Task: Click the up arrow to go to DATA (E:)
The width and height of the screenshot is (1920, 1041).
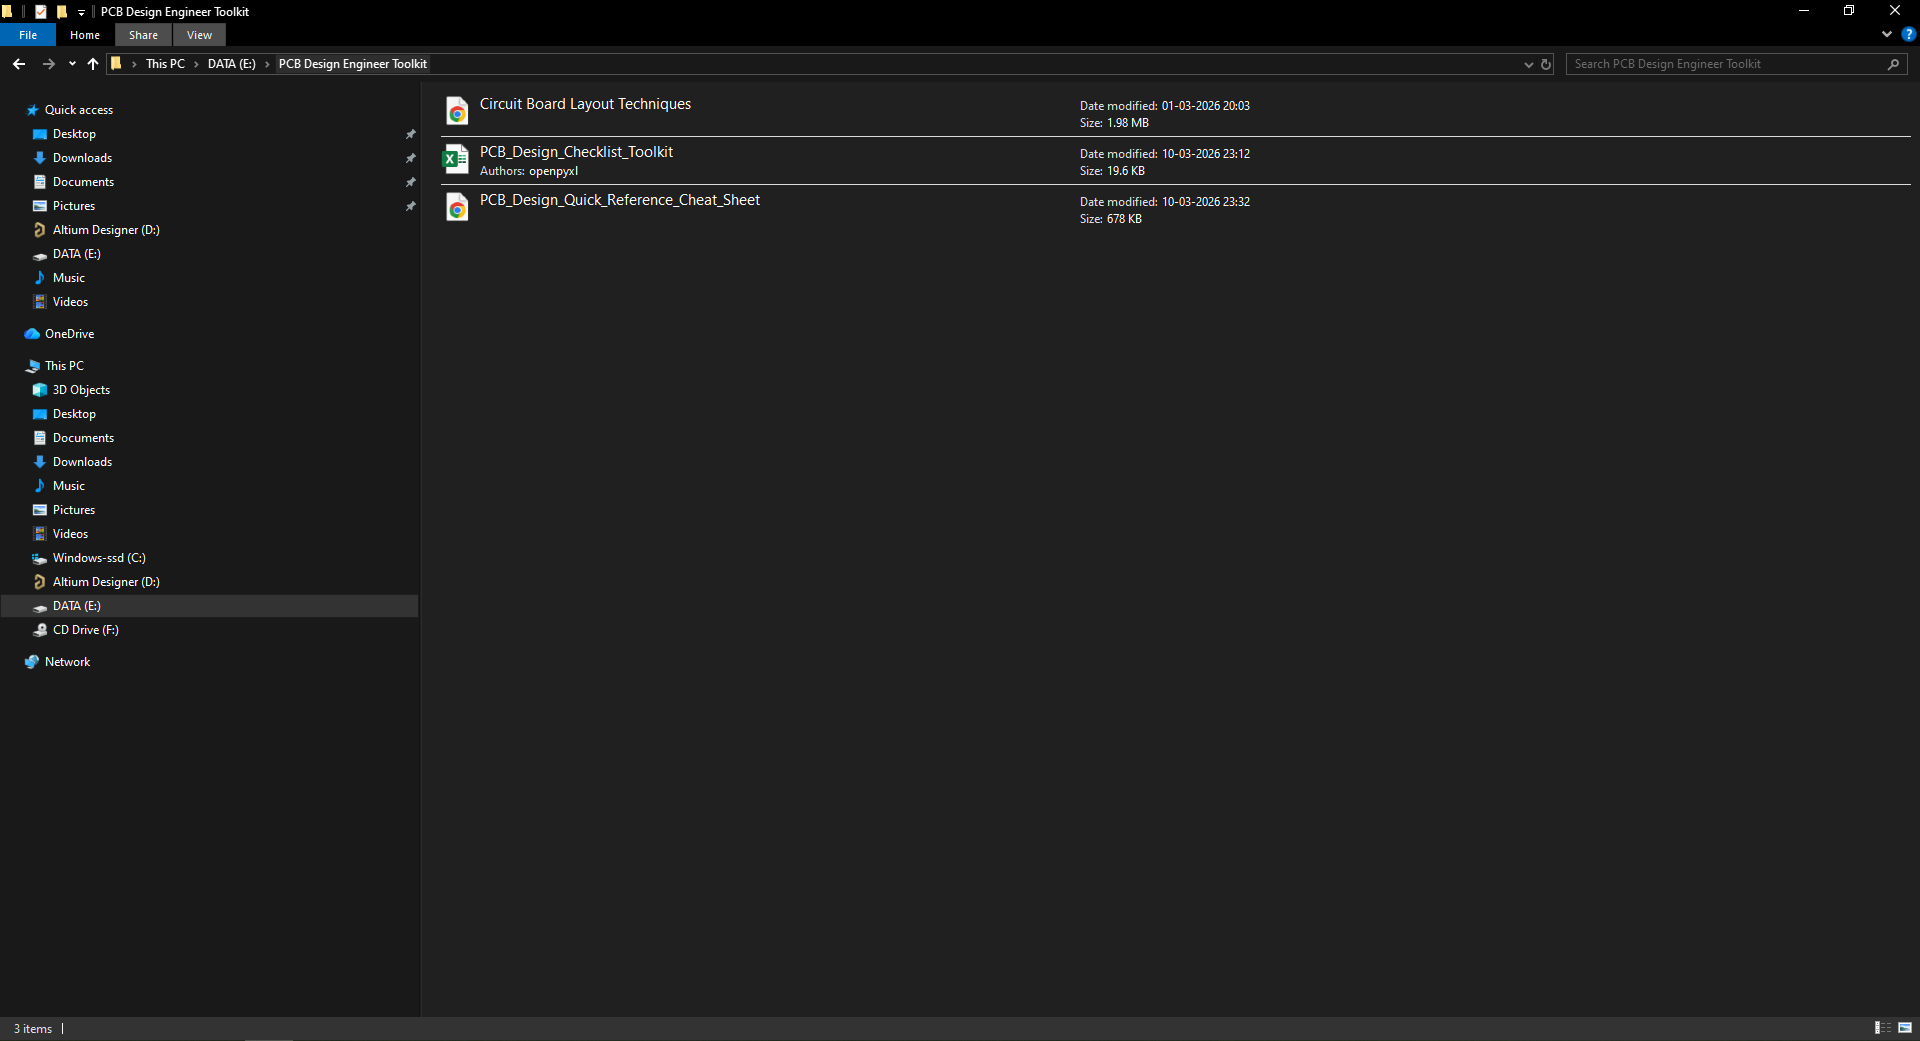Action: pos(92,63)
